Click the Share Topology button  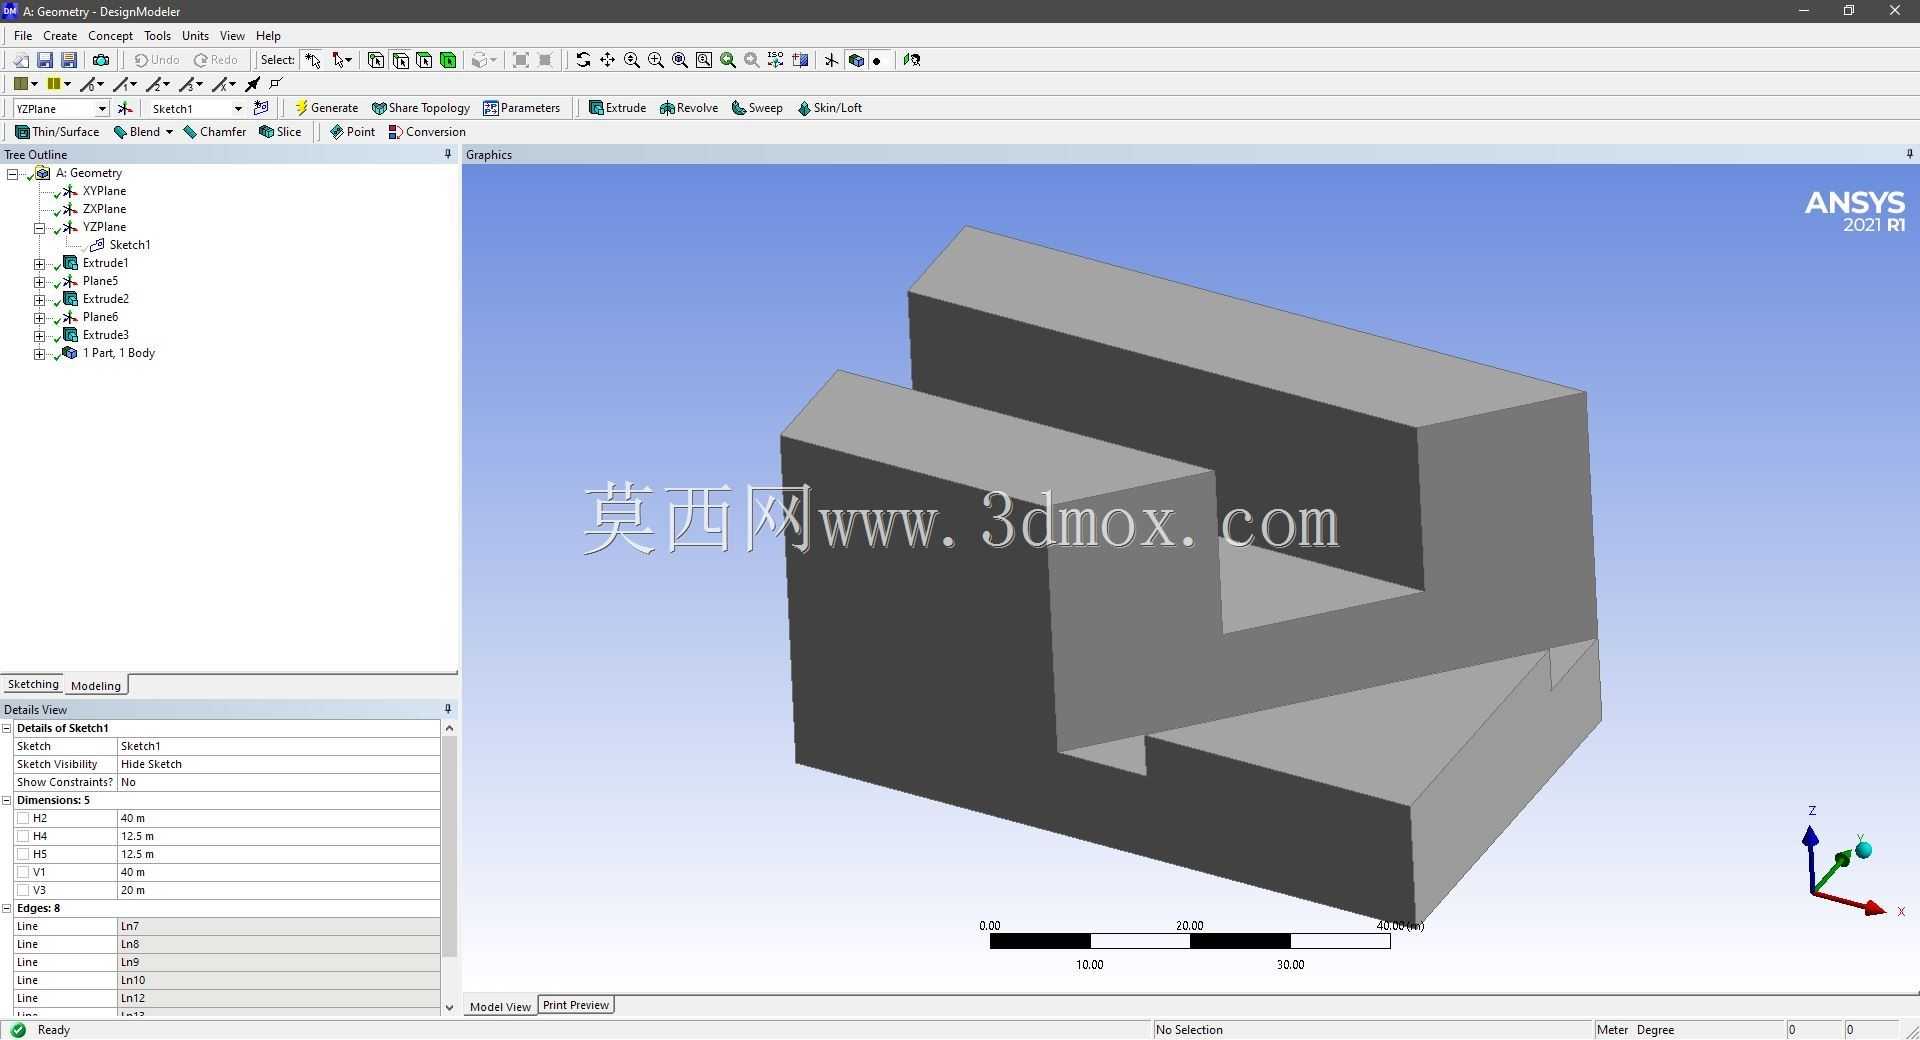(x=420, y=108)
